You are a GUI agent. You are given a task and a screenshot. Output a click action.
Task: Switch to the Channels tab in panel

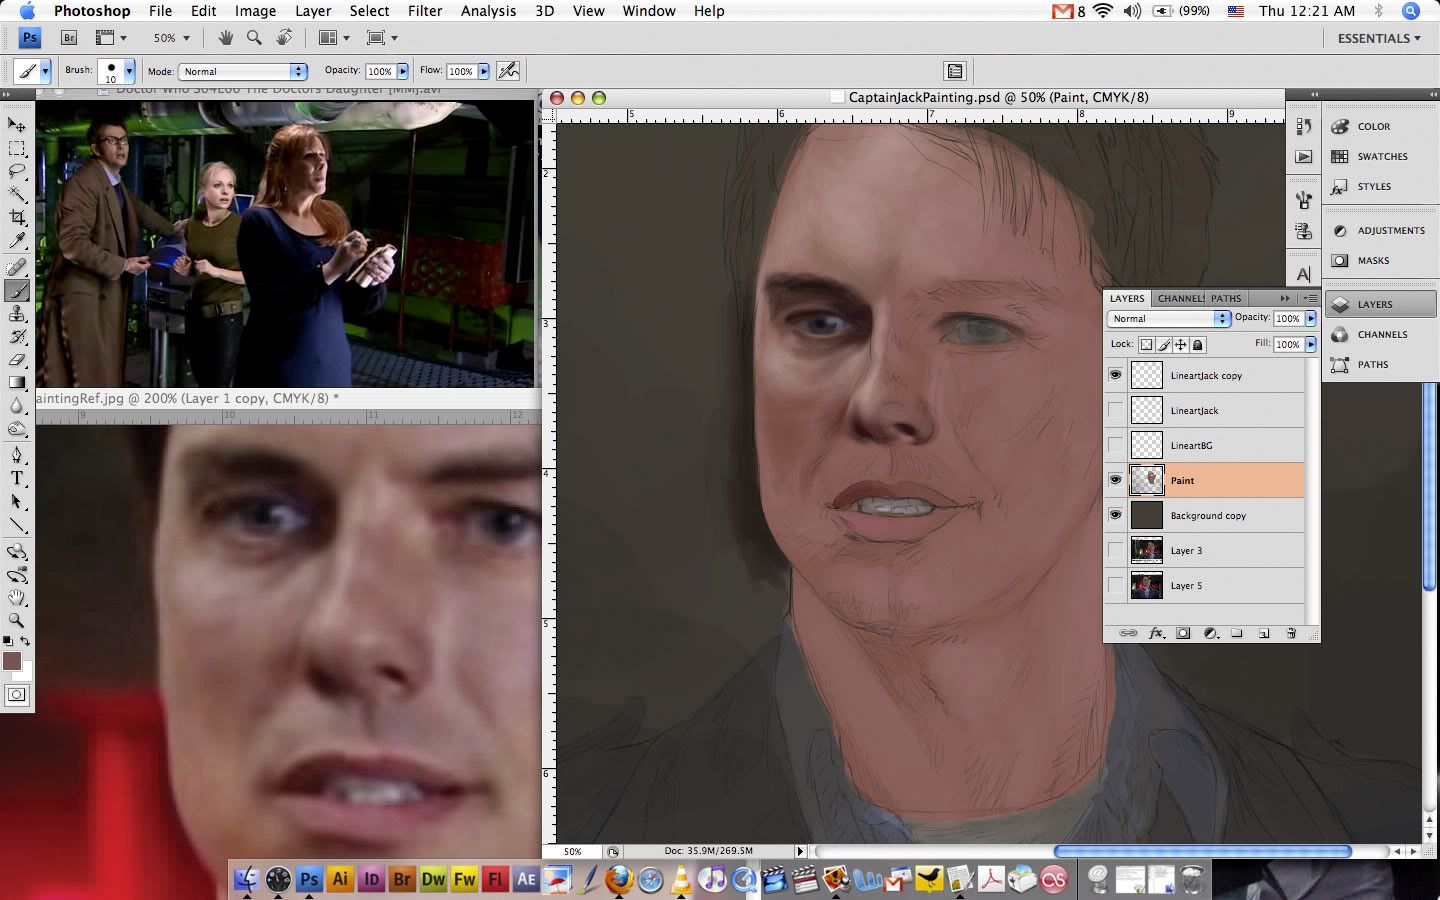point(1180,298)
